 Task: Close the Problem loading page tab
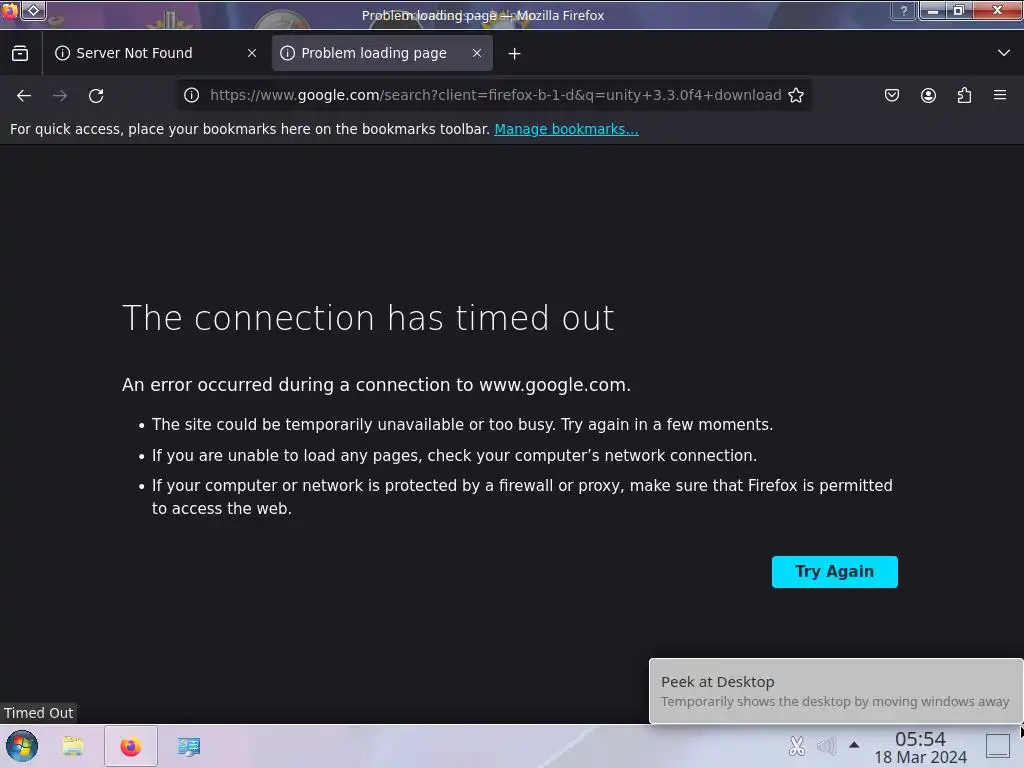(477, 54)
